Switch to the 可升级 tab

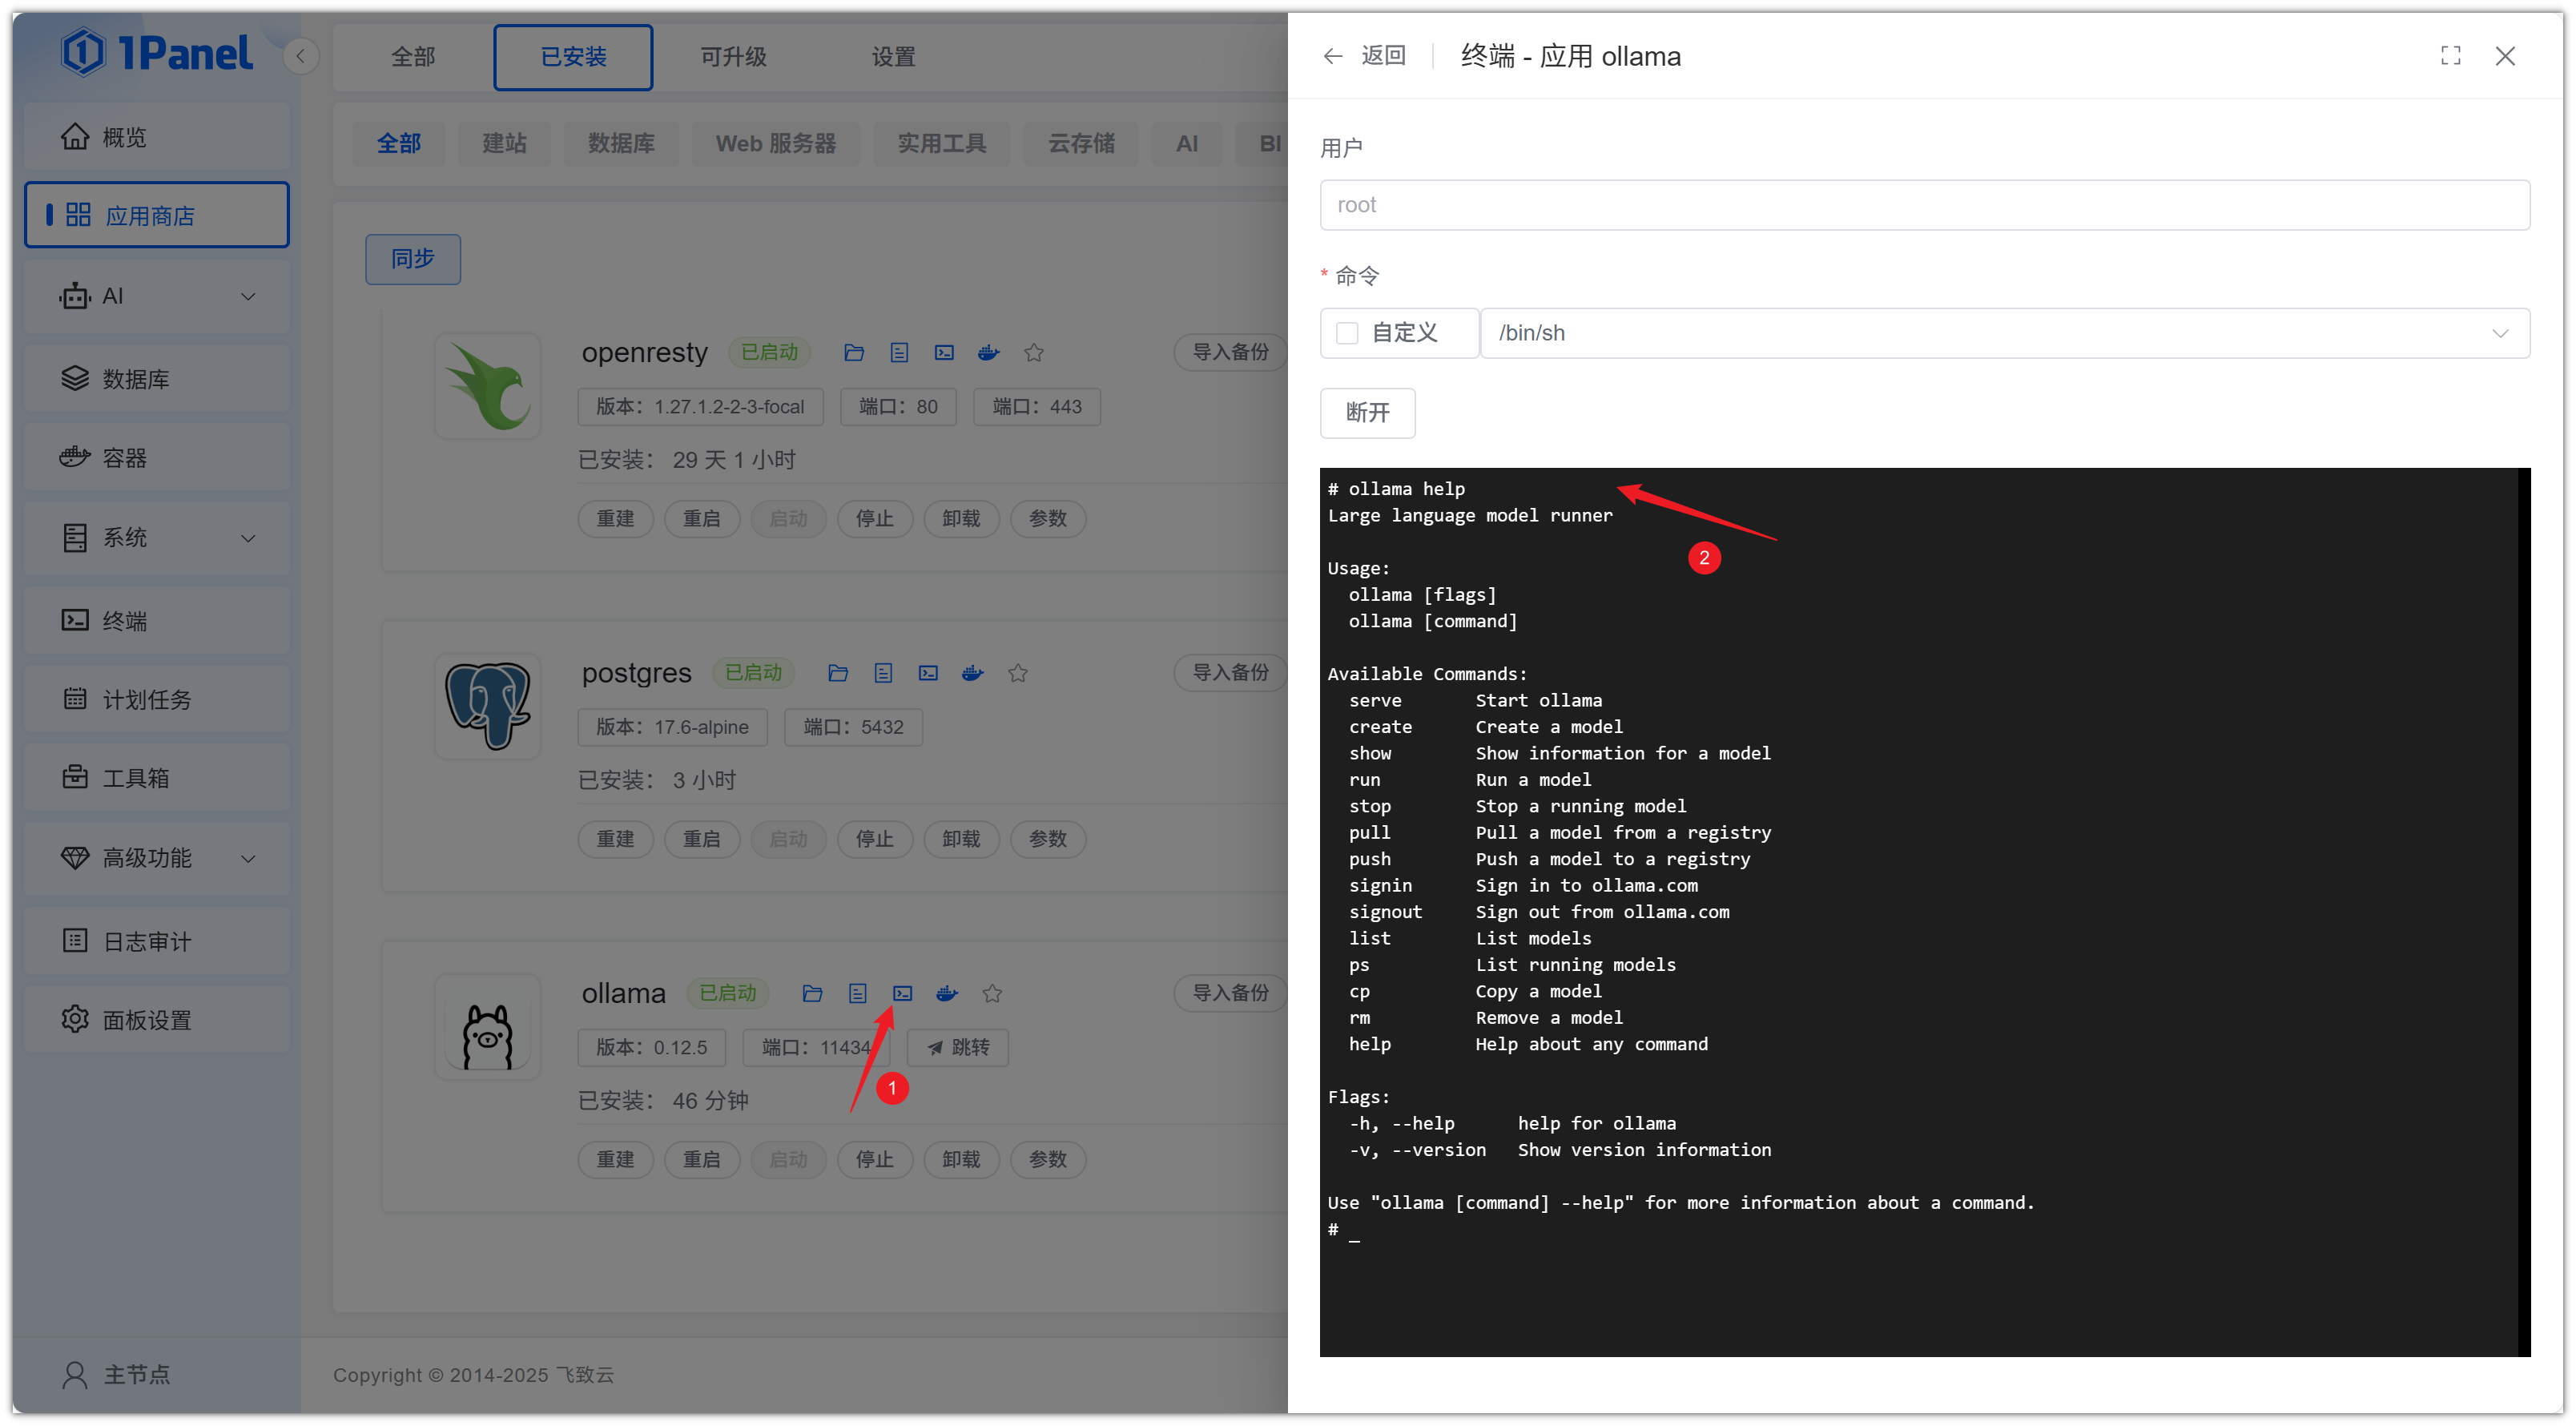pyautogui.click(x=733, y=57)
